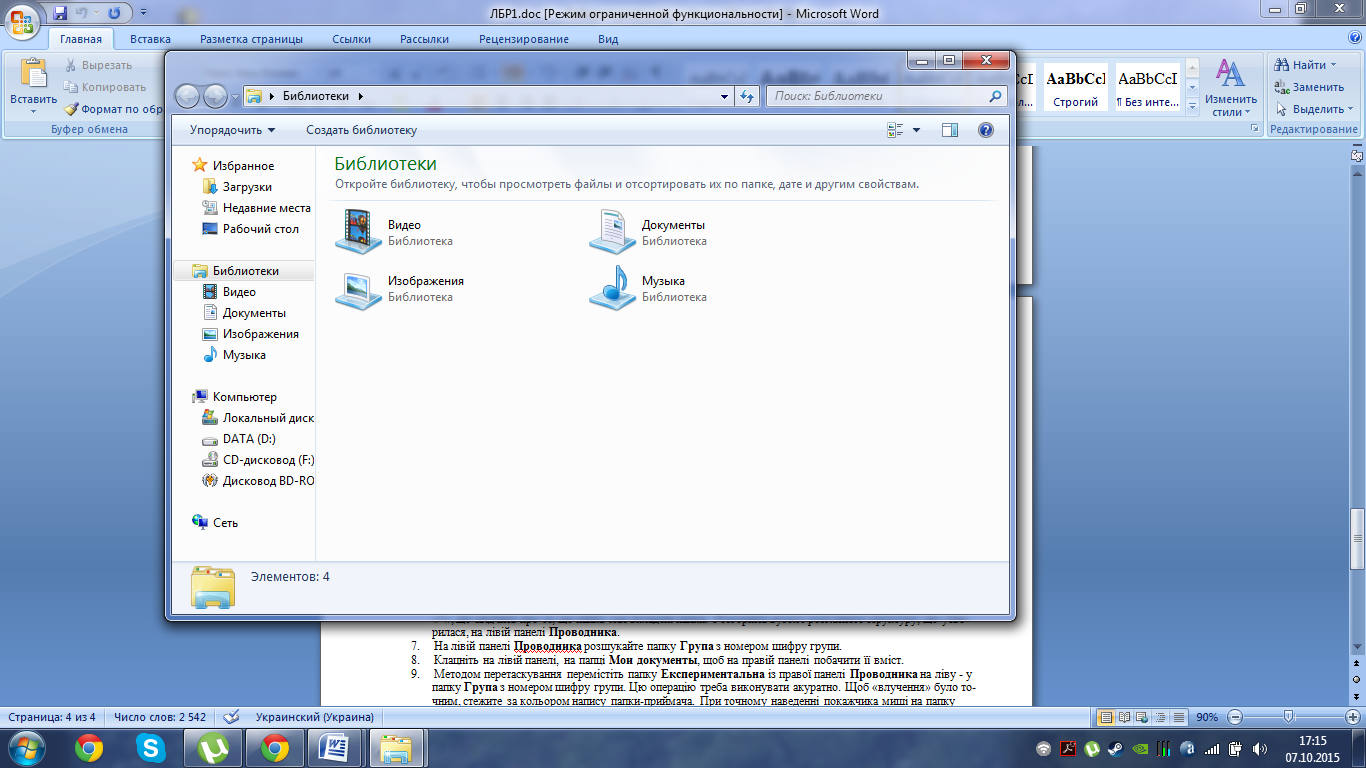Viewport: 1366px width, 768px height.
Task: Switch to Разметка страницы tab in Word
Action: click(x=251, y=39)
